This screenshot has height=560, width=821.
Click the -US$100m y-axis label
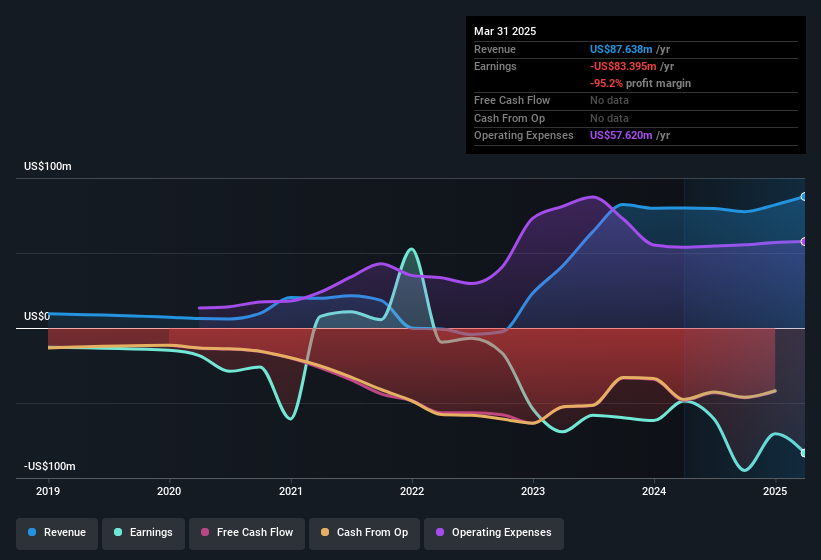click(50, 466)
